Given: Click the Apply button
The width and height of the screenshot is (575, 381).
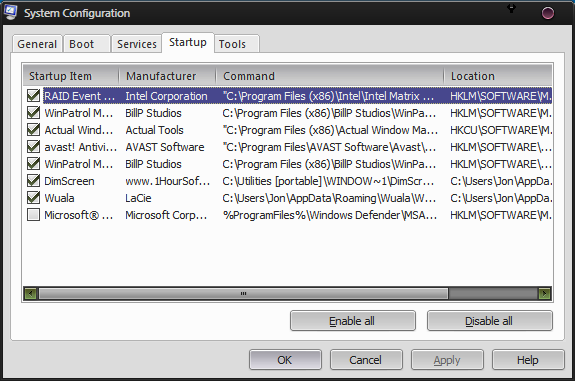Looking at the screenshot, I should (447, 360).
